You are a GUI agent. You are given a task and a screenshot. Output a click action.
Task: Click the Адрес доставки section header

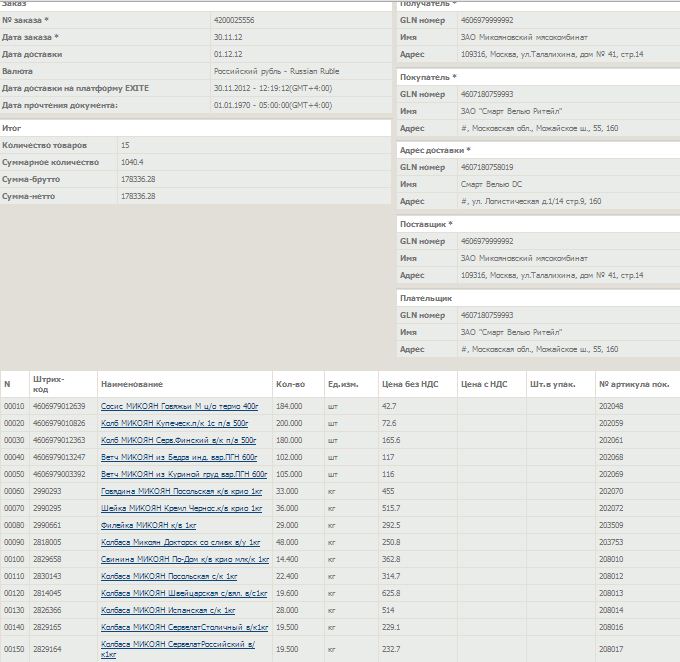tap(538, 150)
